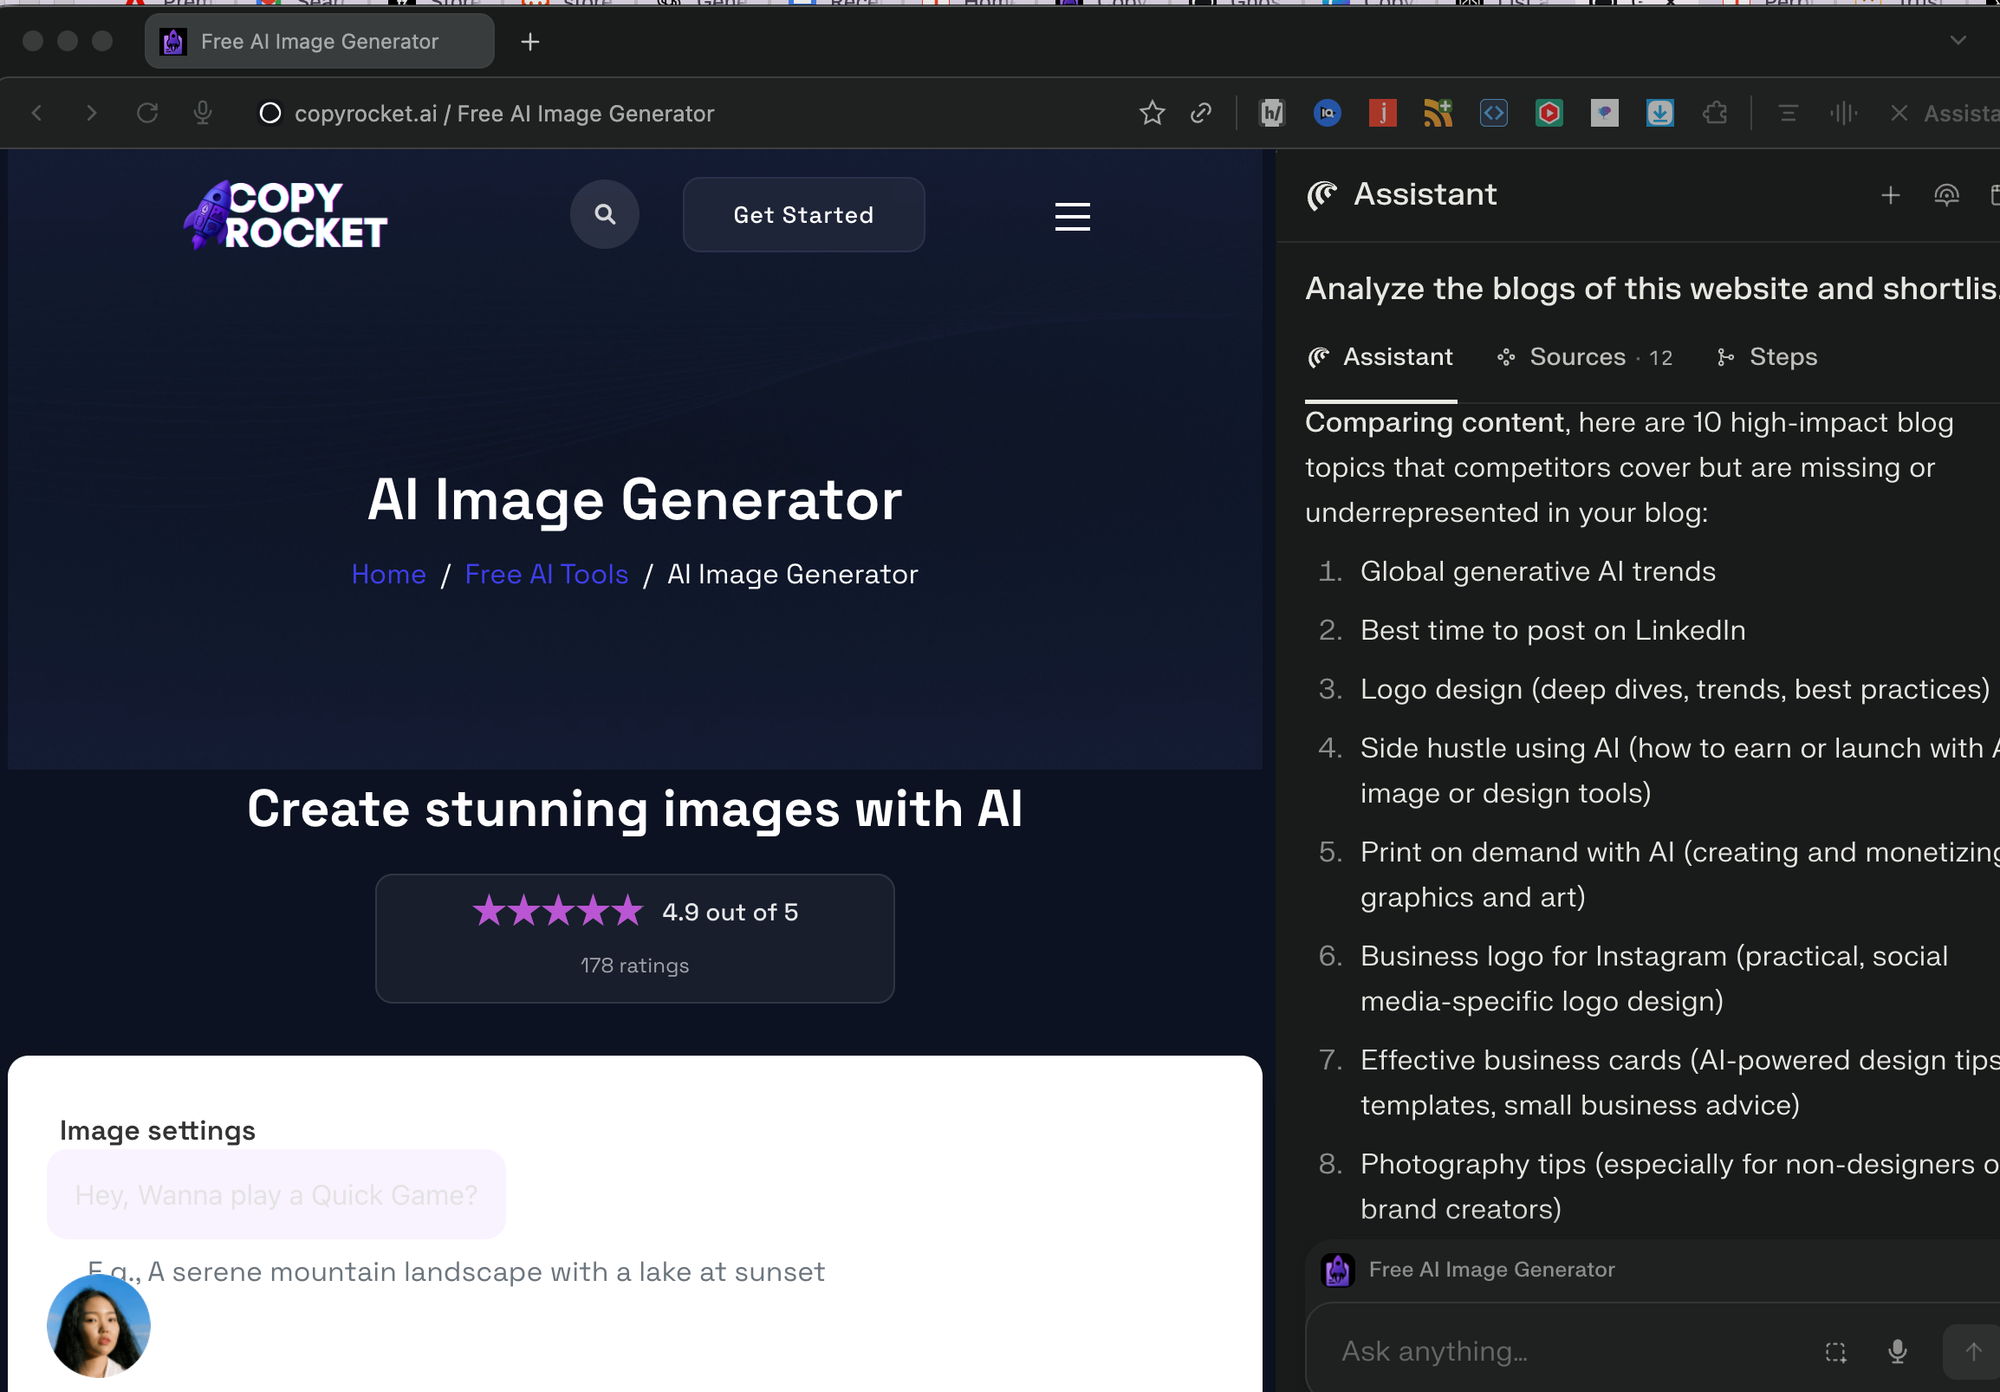Click the search magnifier on CopyRocket header
Screen dimensions: 2000x1392
605,214
